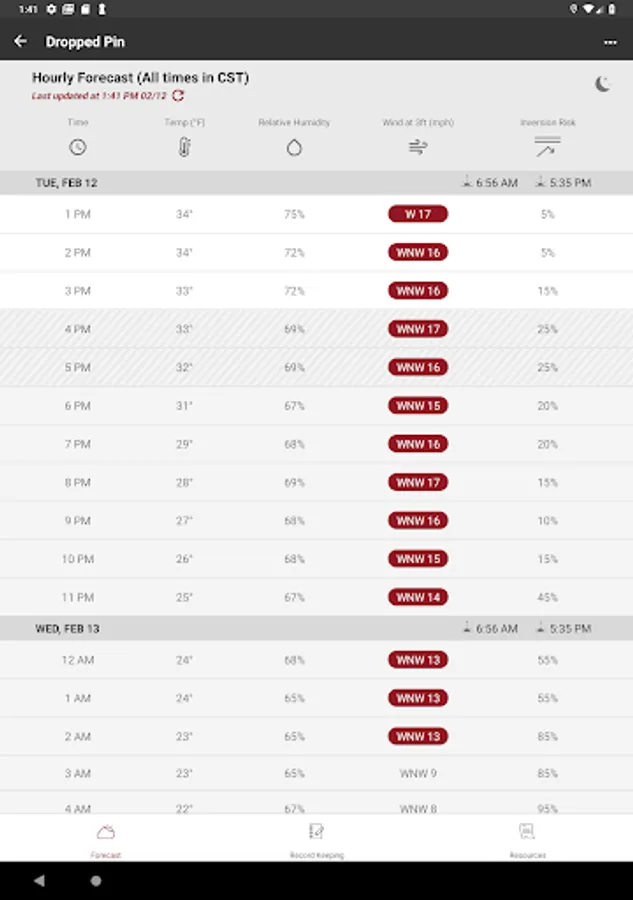Tap the 11 PM WNW 14 badge
The height and width of the screenshot is (900, 633).
click(x=418, y=597)
